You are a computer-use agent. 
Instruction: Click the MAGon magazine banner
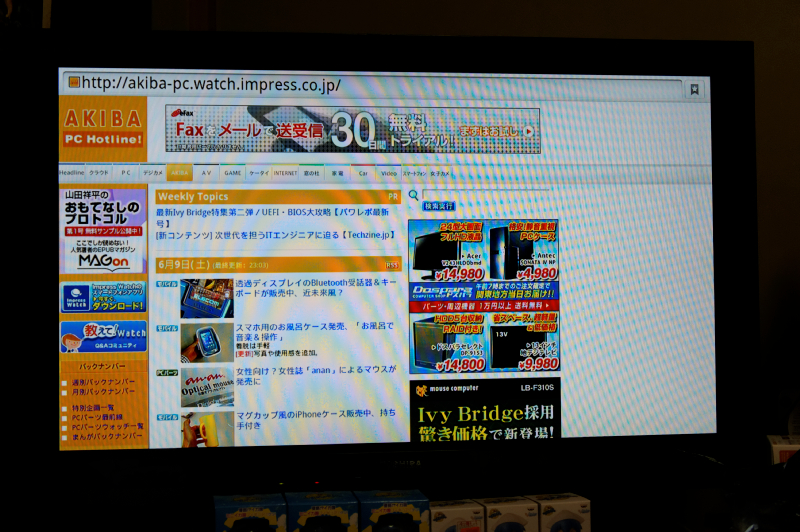tap(103, 231)
